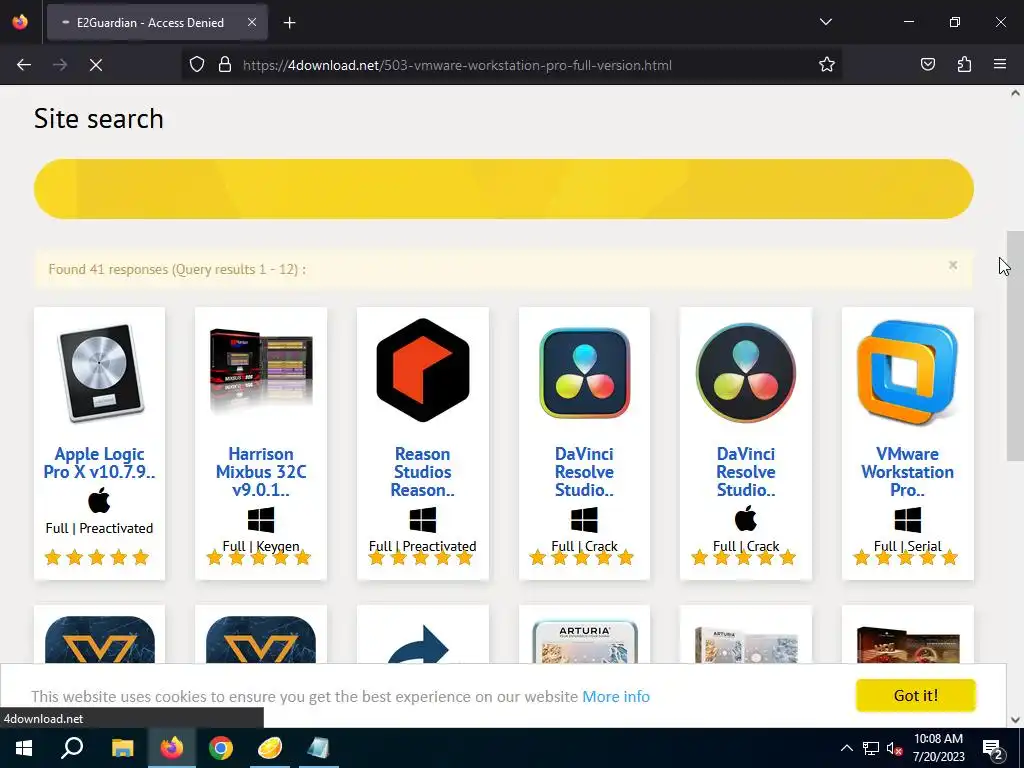View site security lock information

(225, 65)
